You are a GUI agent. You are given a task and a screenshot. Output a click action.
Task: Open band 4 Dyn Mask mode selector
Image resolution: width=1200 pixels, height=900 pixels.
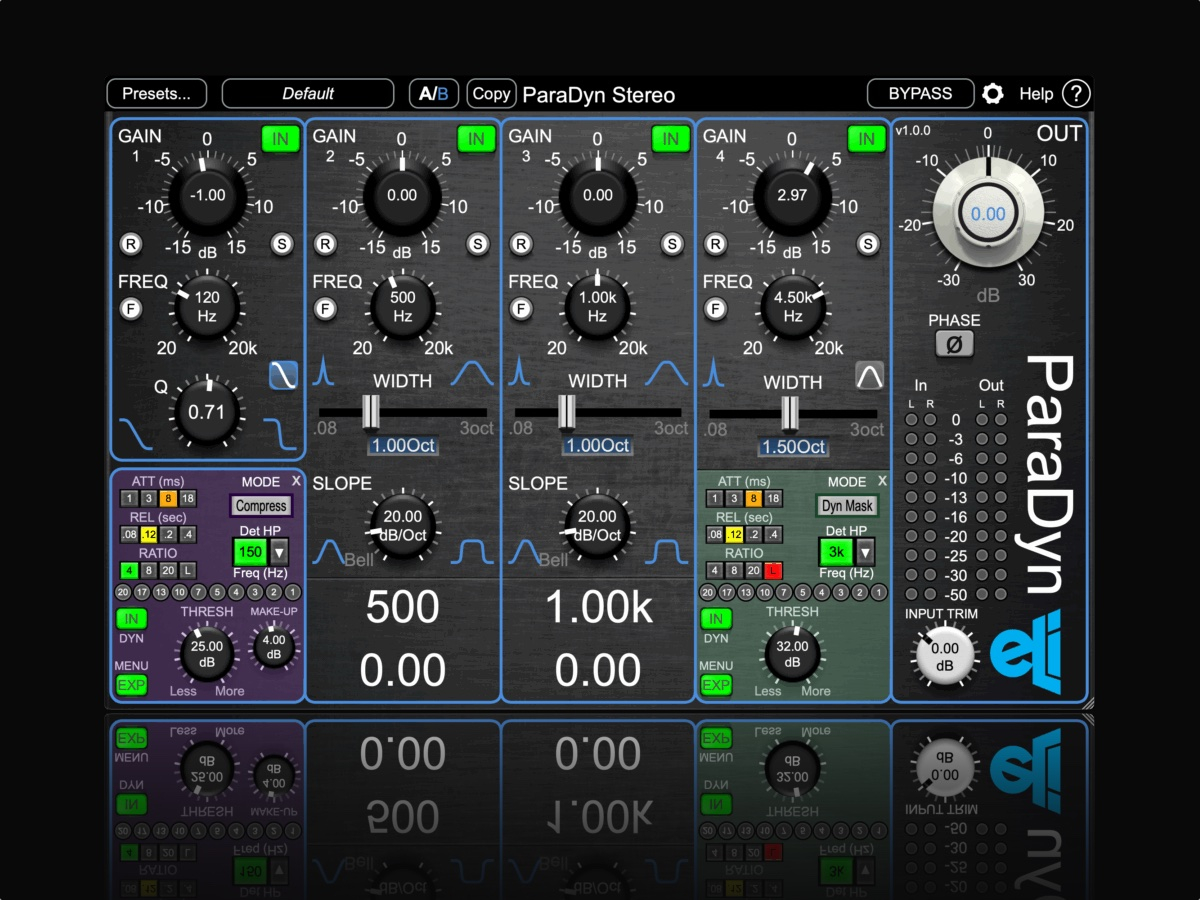(x=848, y=506)
